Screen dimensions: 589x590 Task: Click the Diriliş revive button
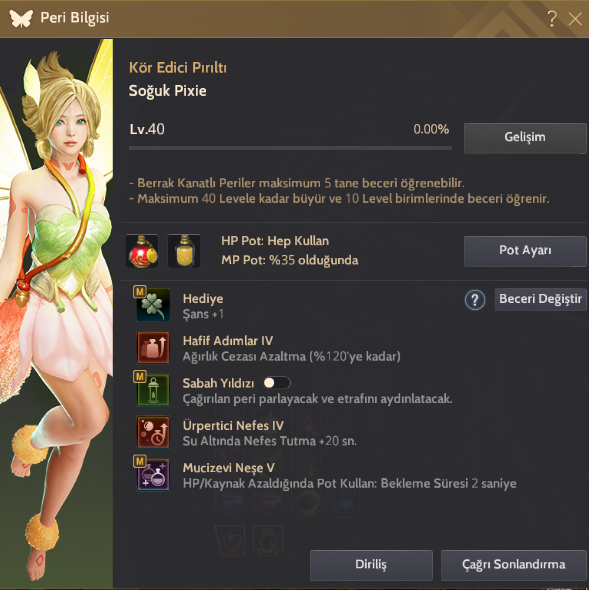371,565
